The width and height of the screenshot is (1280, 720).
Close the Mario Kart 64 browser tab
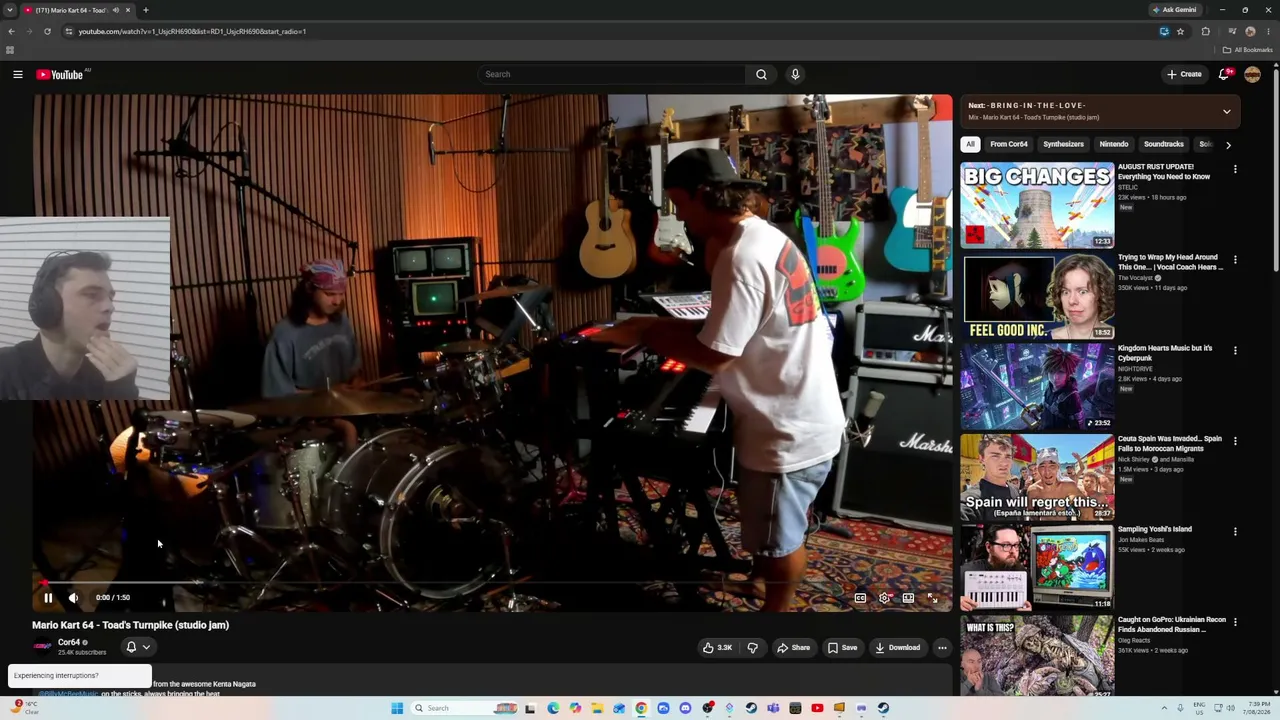pos(128,10)
